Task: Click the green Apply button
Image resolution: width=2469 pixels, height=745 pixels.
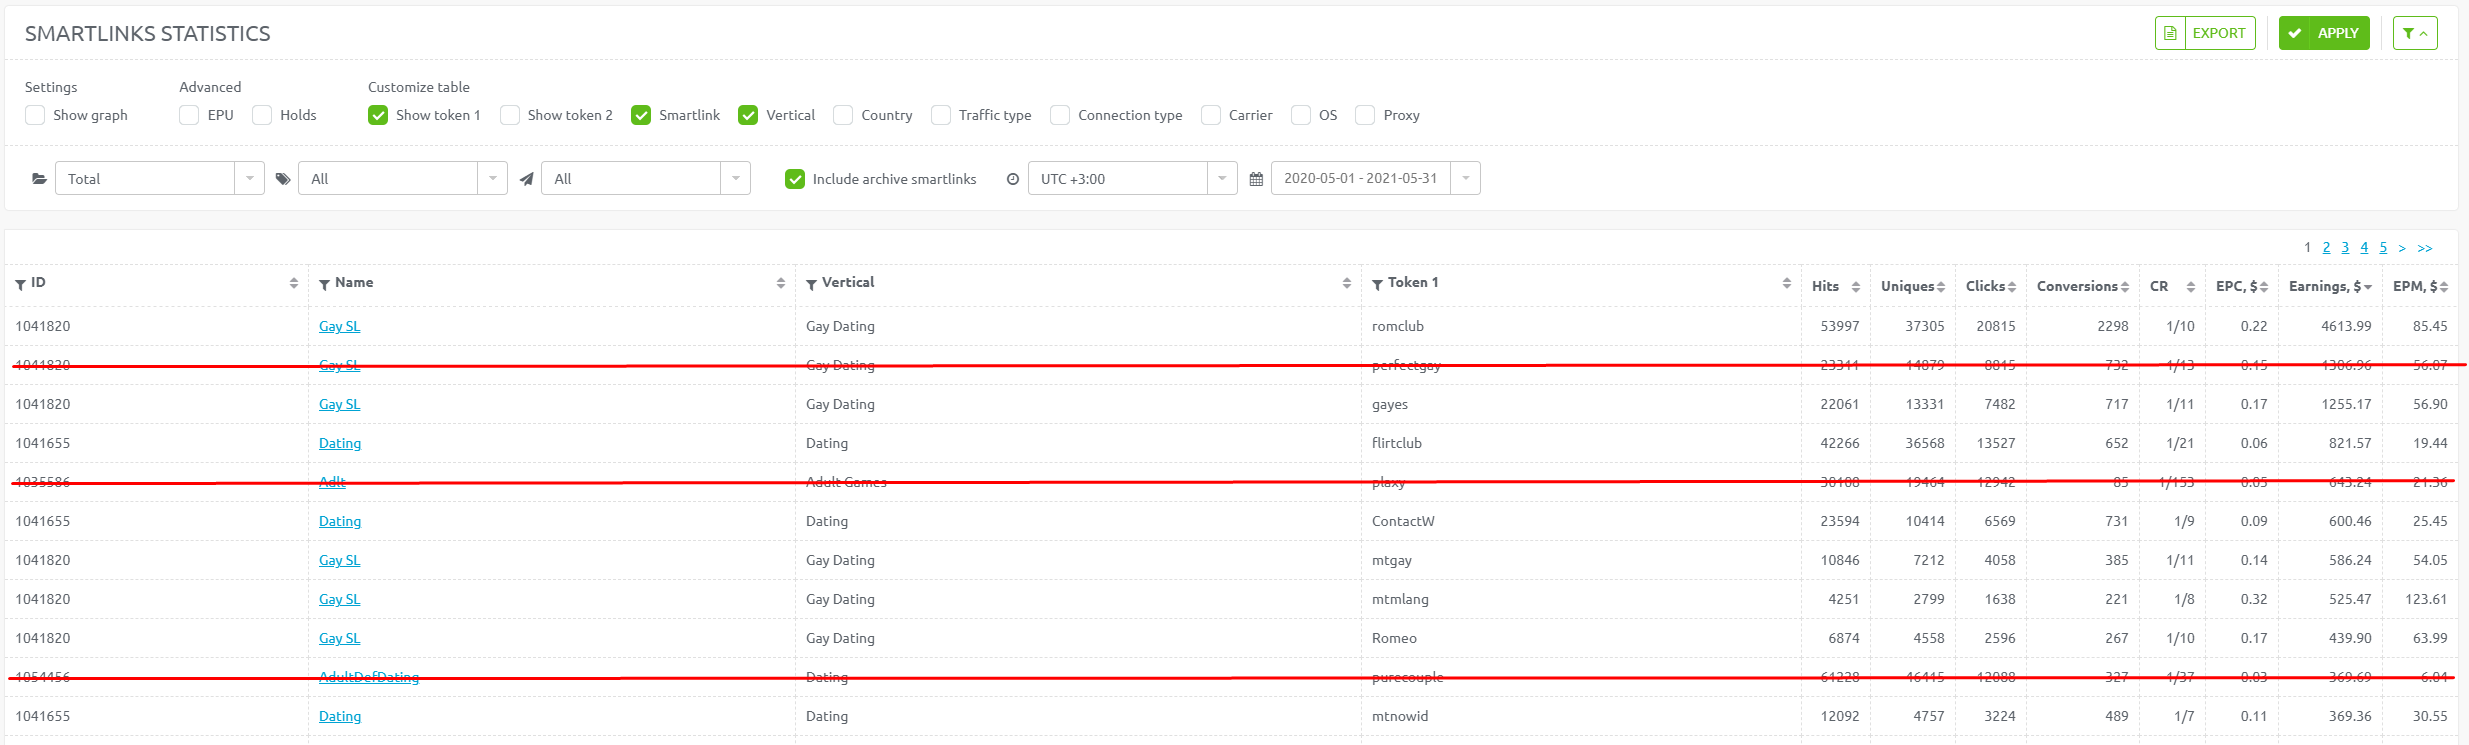Action: pyautogui.click(x=2324, y=33)
